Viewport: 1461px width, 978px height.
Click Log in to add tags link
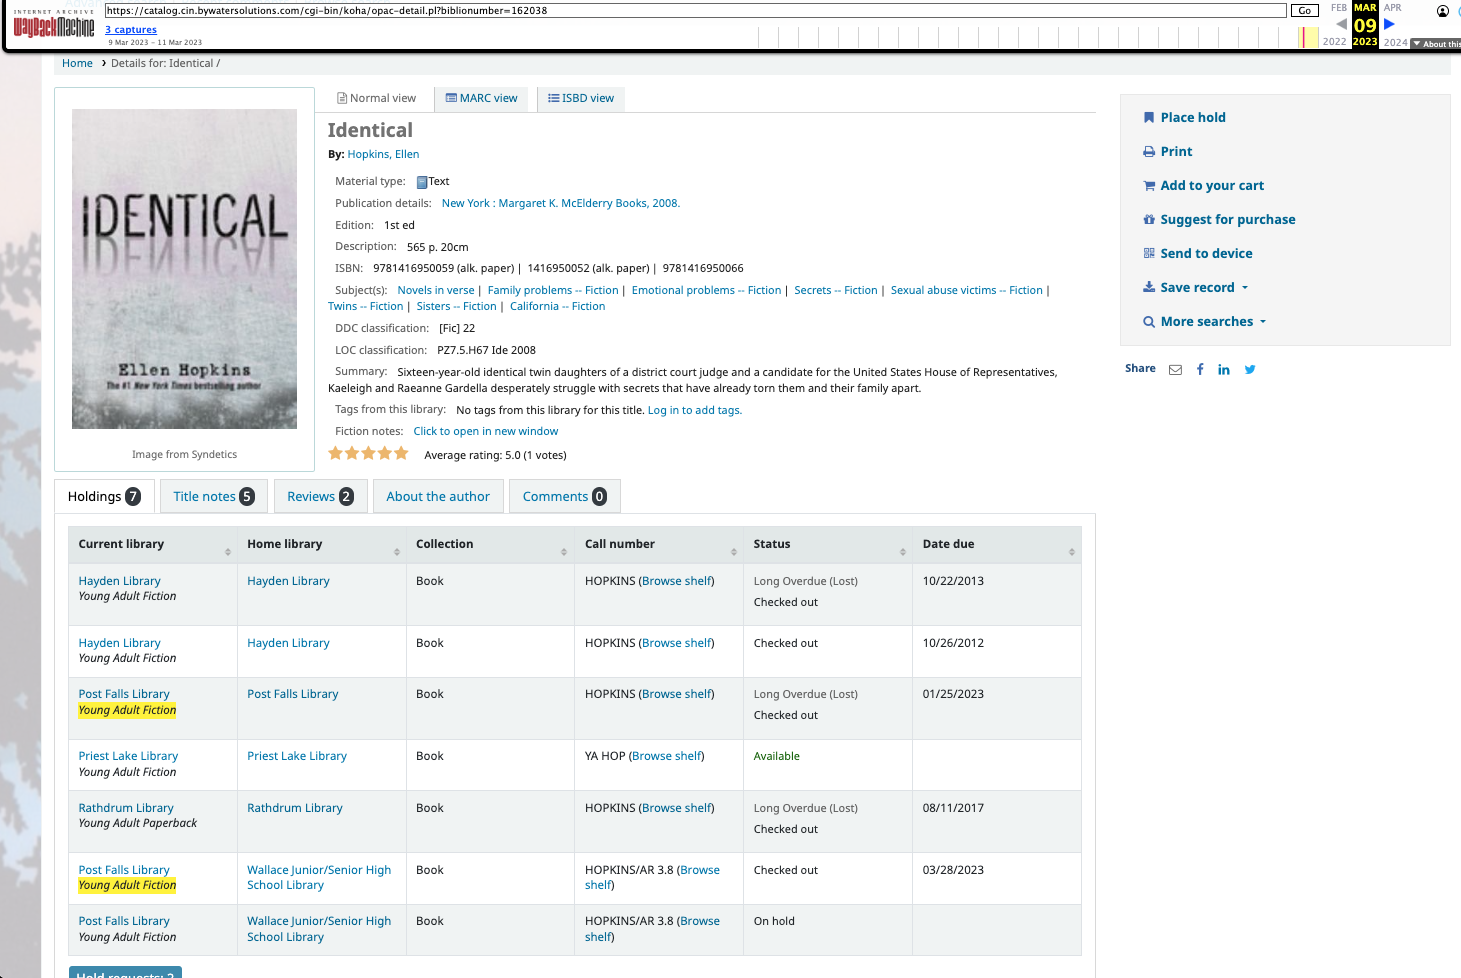point(695,410)
